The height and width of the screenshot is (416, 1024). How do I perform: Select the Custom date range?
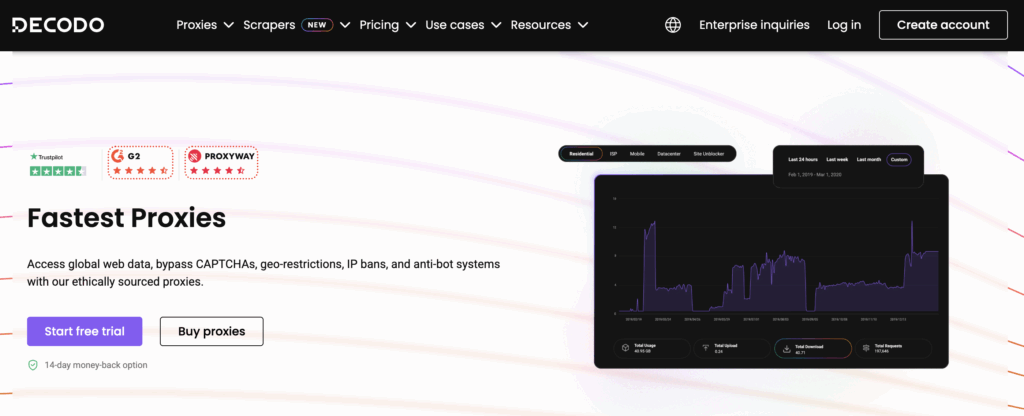point(899,159)
